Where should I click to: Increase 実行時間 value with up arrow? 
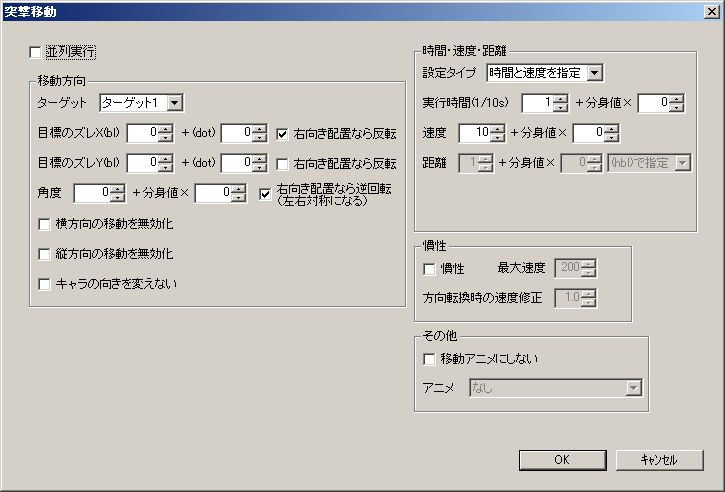[560, 98]
